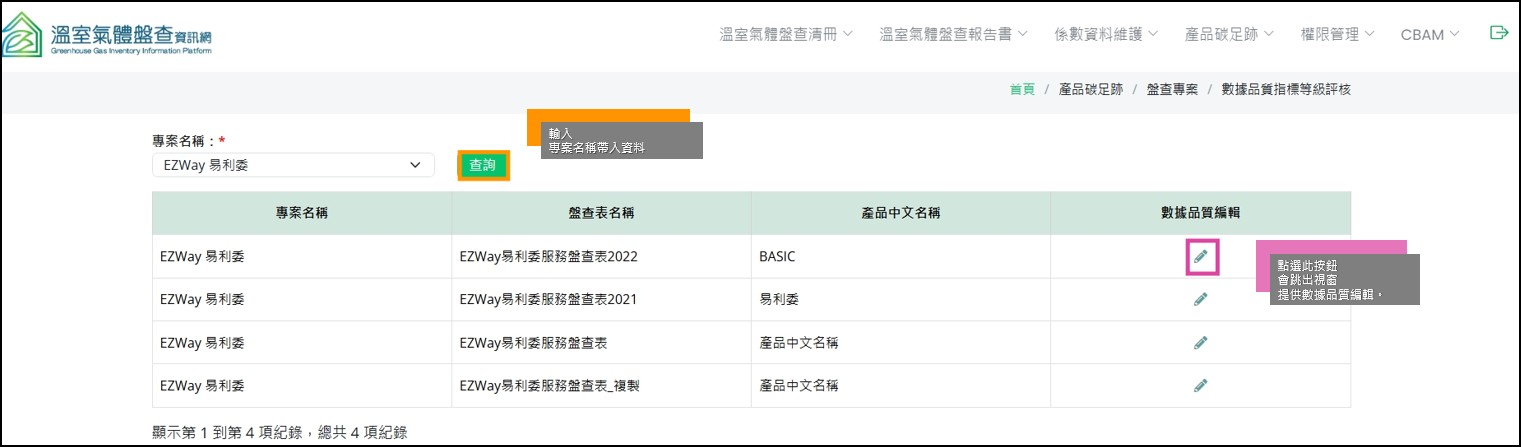Open the 產品碳足跡 navigation menu

tap(1228, 34)
